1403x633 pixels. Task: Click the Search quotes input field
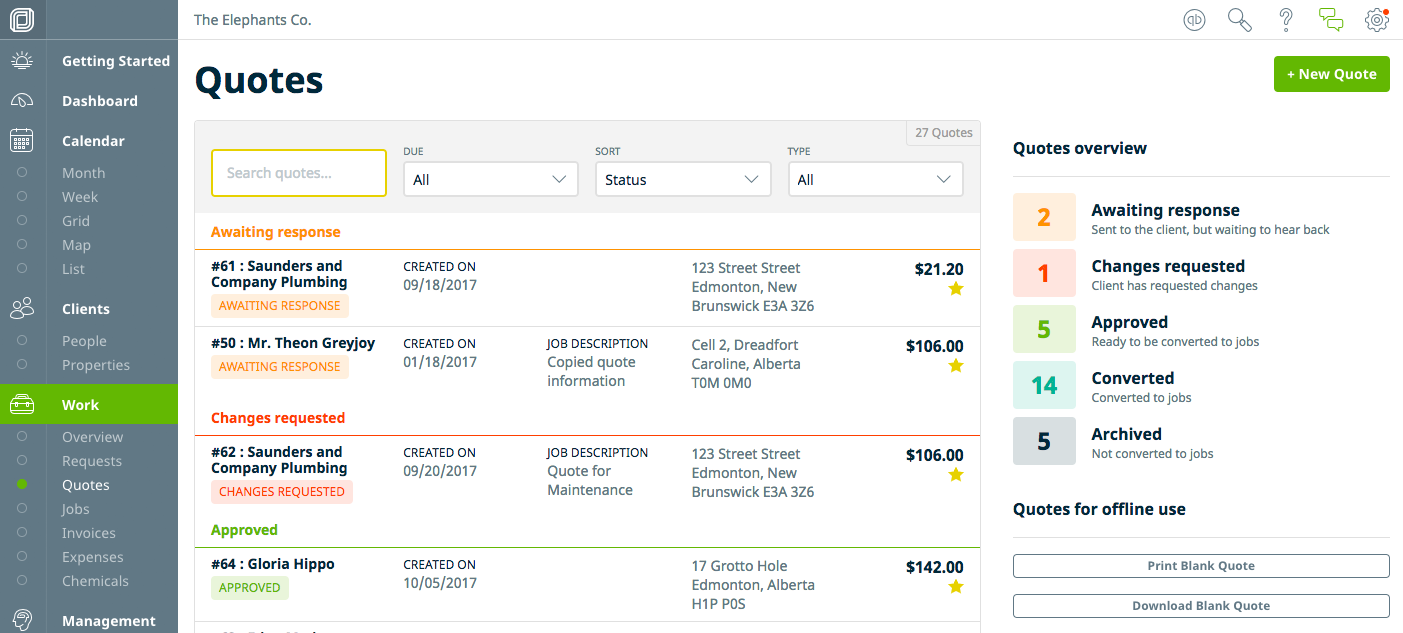(x=298, y=173)
